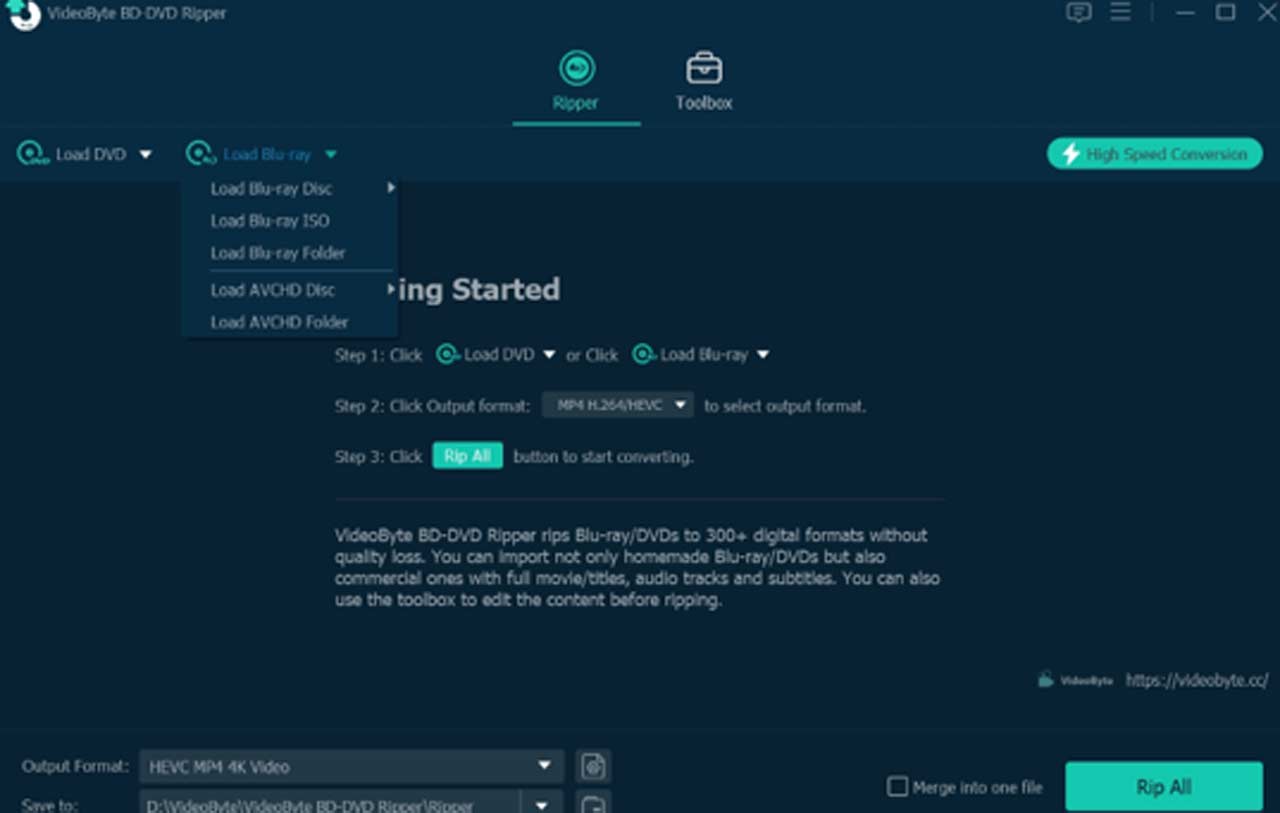Viewport: 1280px width, 813px height.
Task: Check Merge into one file
Action: click(898, 787)
